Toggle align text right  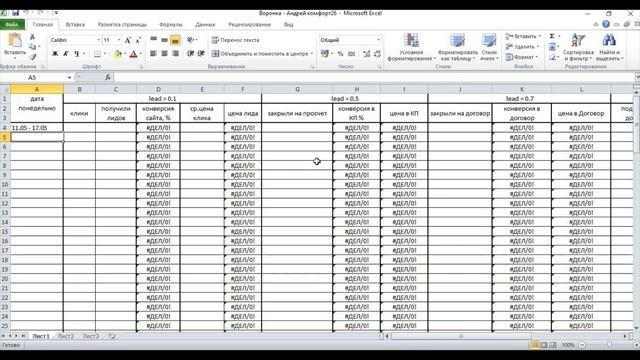point(175,53)
